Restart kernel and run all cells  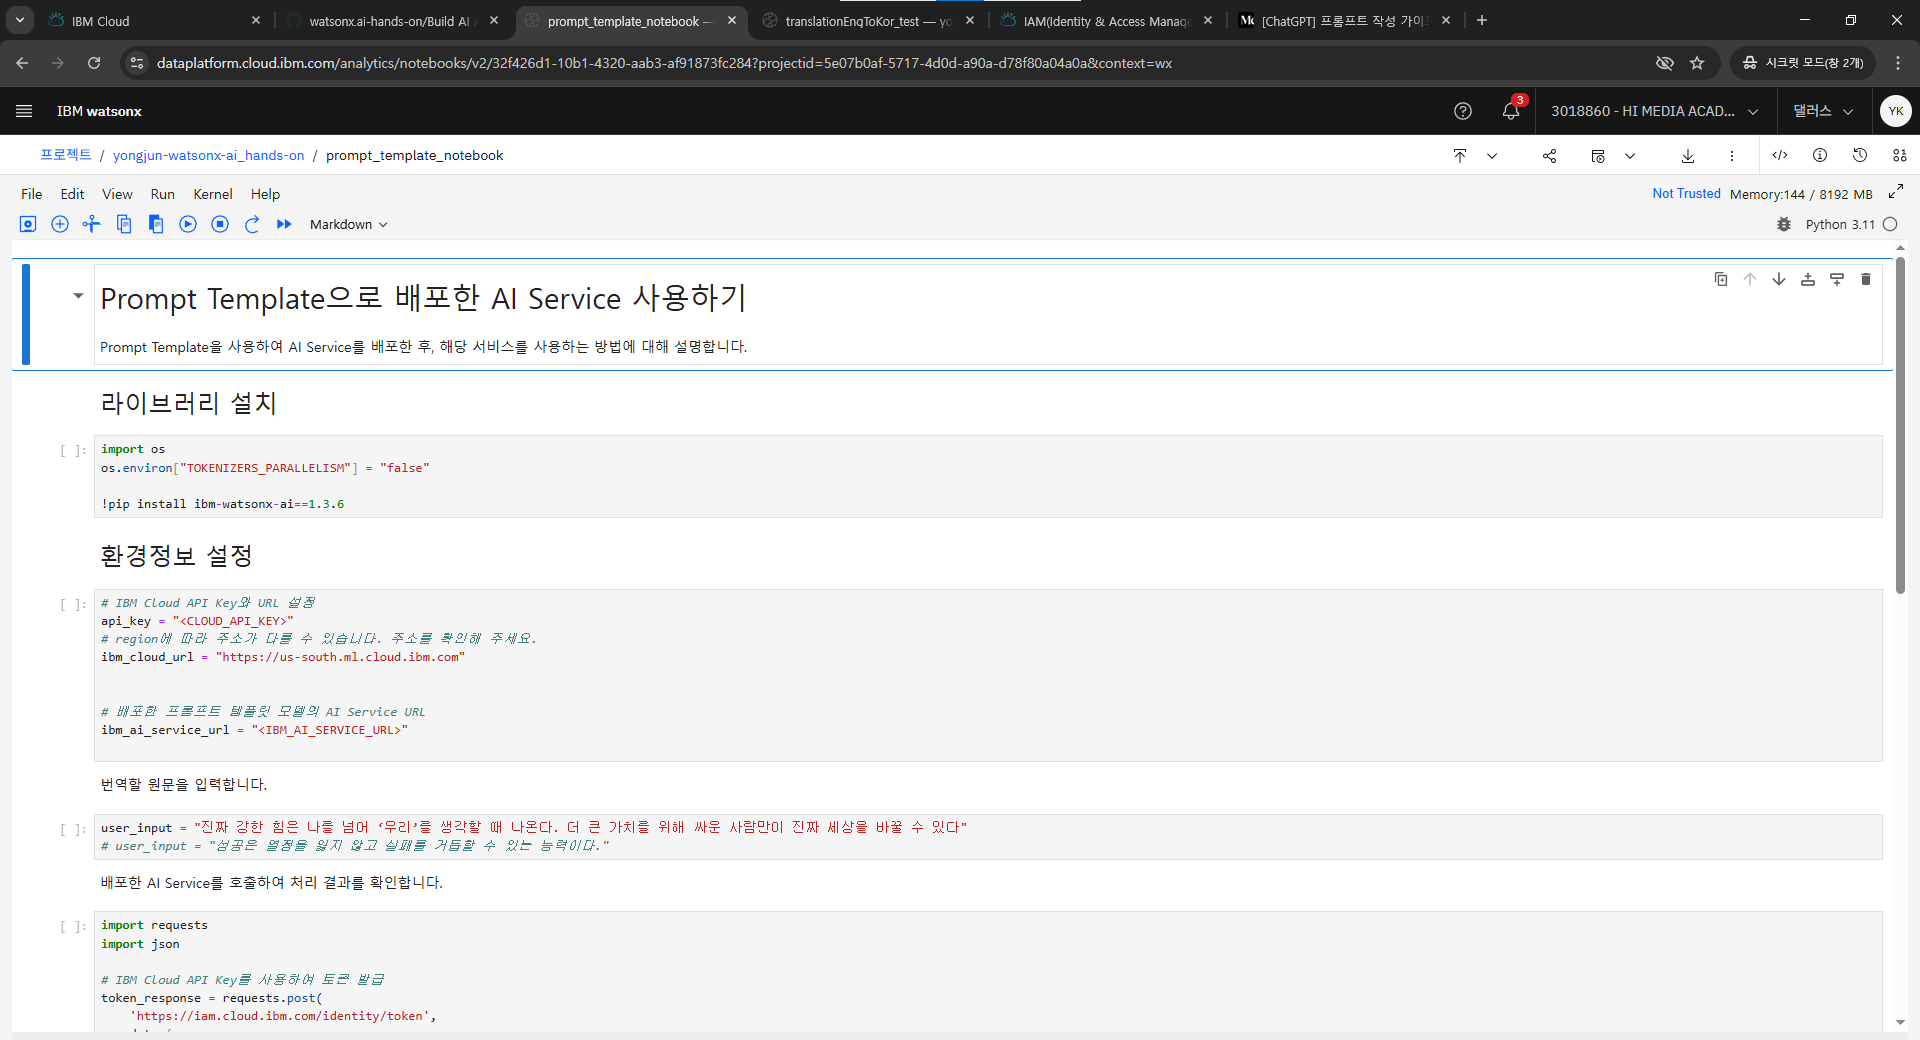tap(284, 224)
